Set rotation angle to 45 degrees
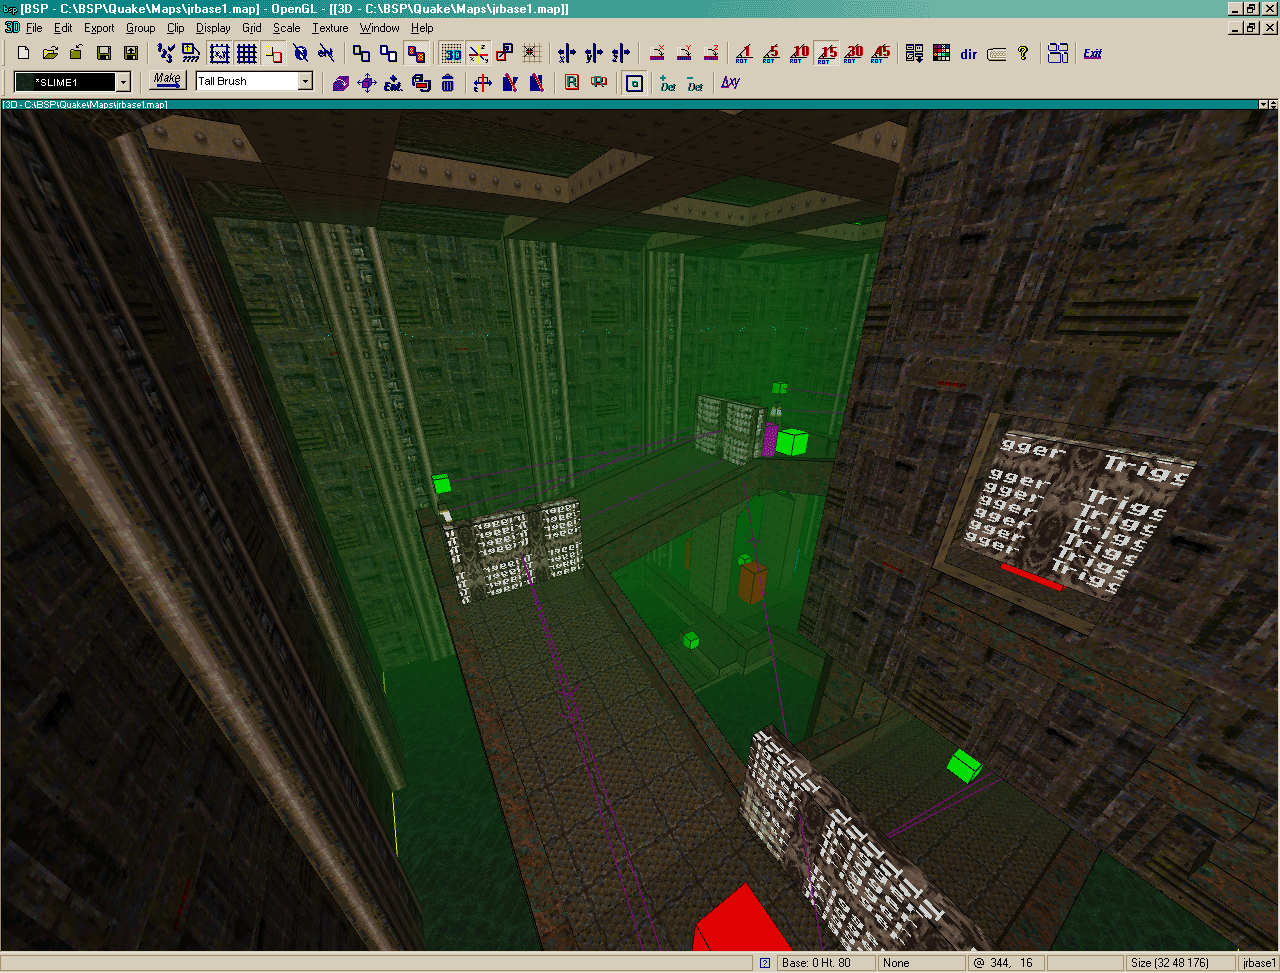Image resolution: width=1280 pixels, height=973 pixels. 881,53
